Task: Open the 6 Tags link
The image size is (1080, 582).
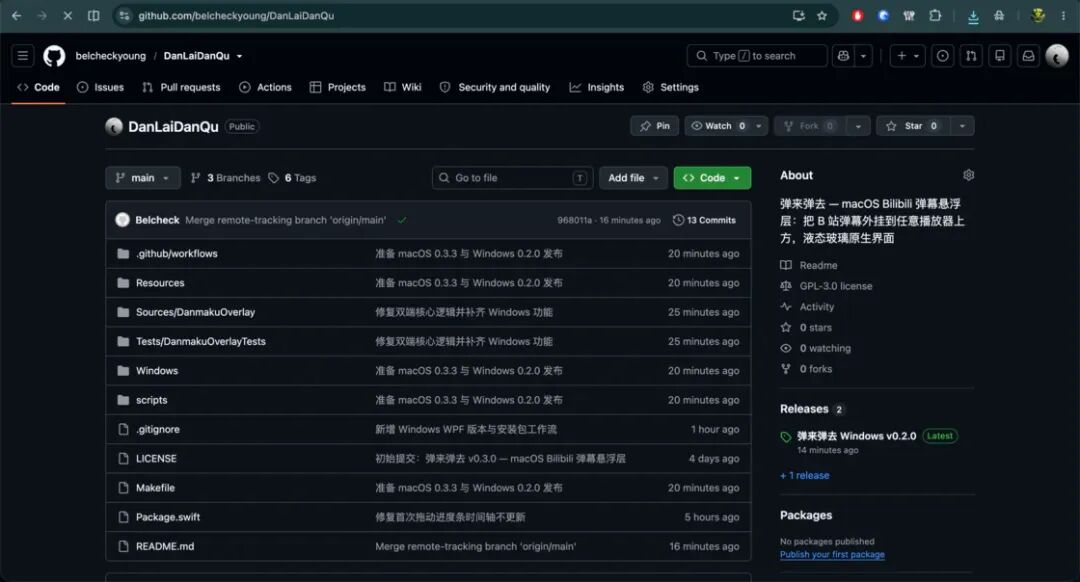Action: [292, 178]
